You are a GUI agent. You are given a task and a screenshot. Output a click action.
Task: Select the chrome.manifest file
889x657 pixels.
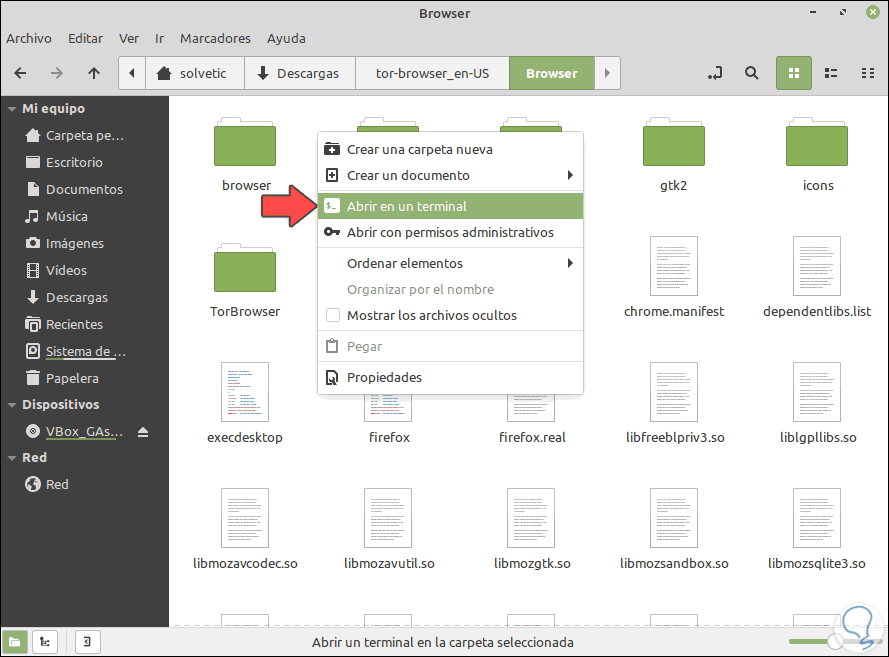pyautogui.click(x=674, y=266)
